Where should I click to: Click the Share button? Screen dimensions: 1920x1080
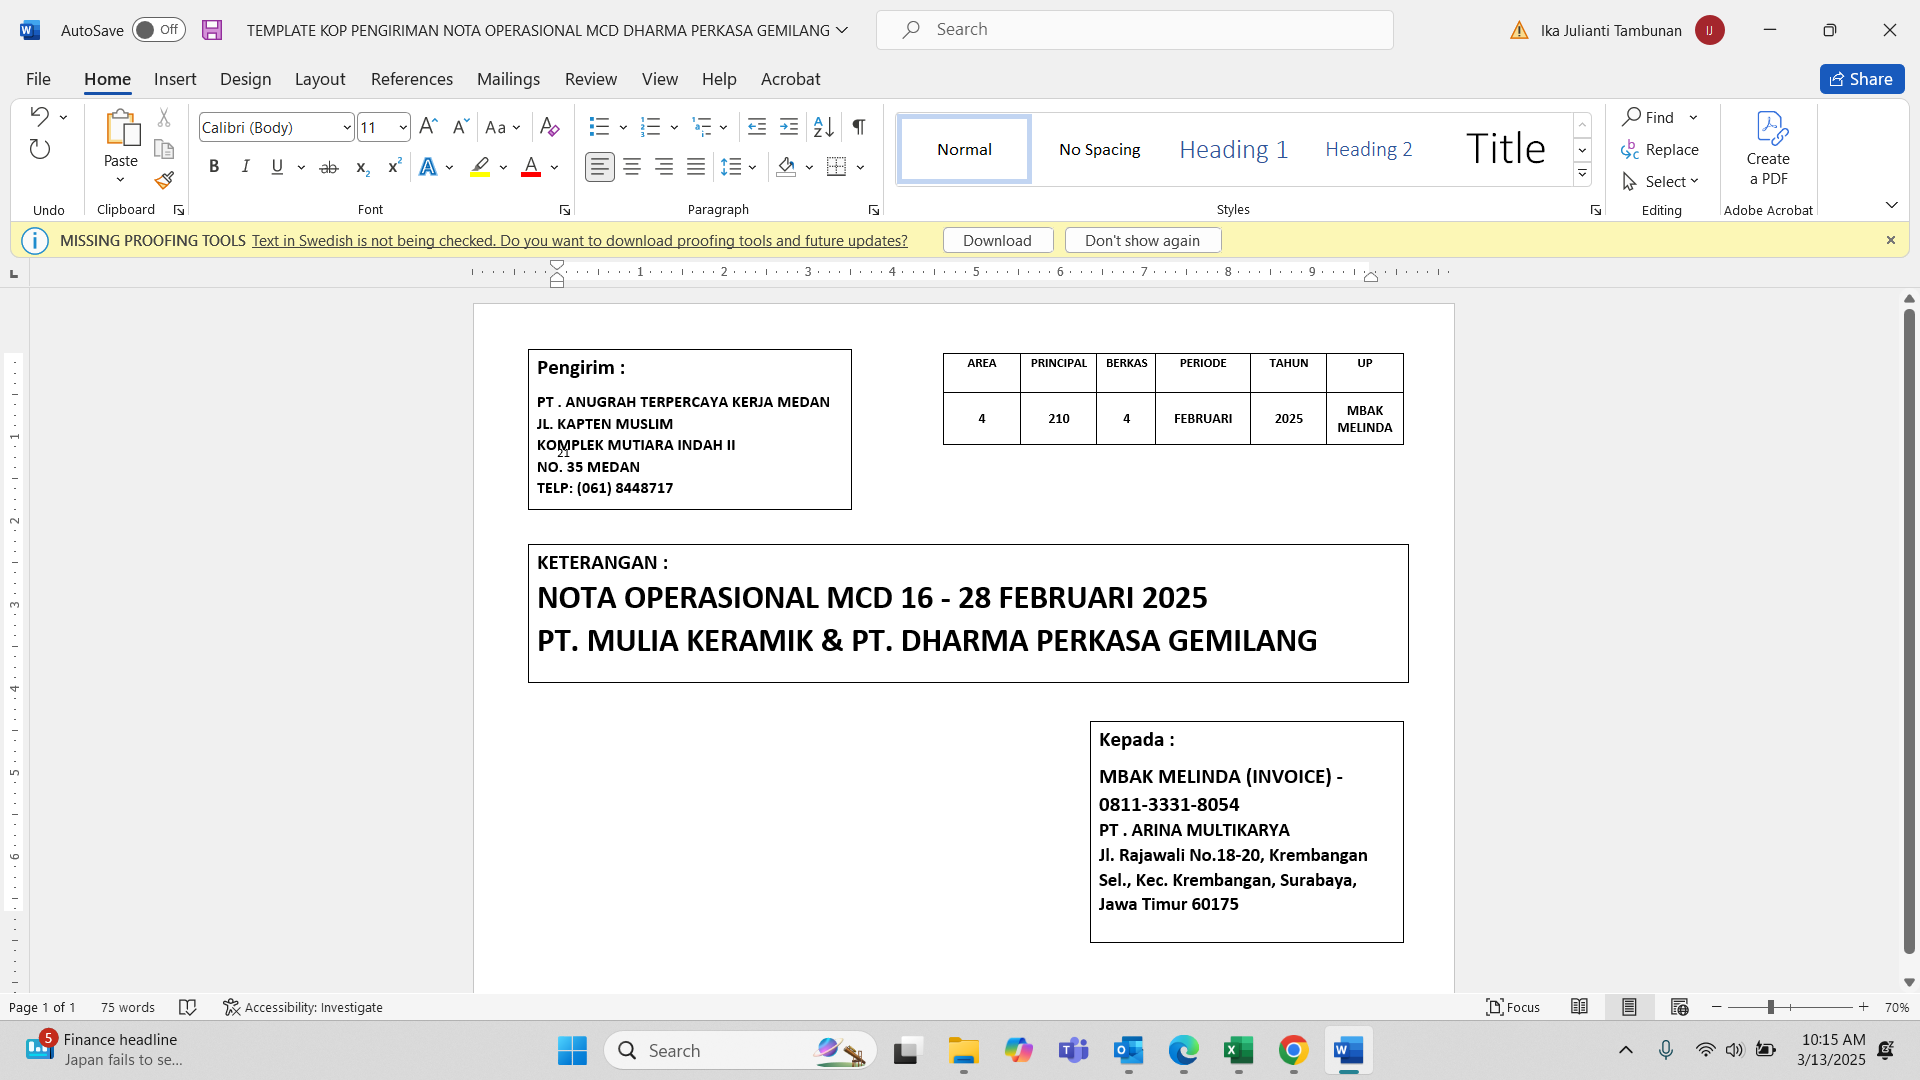pos(1862,79)
